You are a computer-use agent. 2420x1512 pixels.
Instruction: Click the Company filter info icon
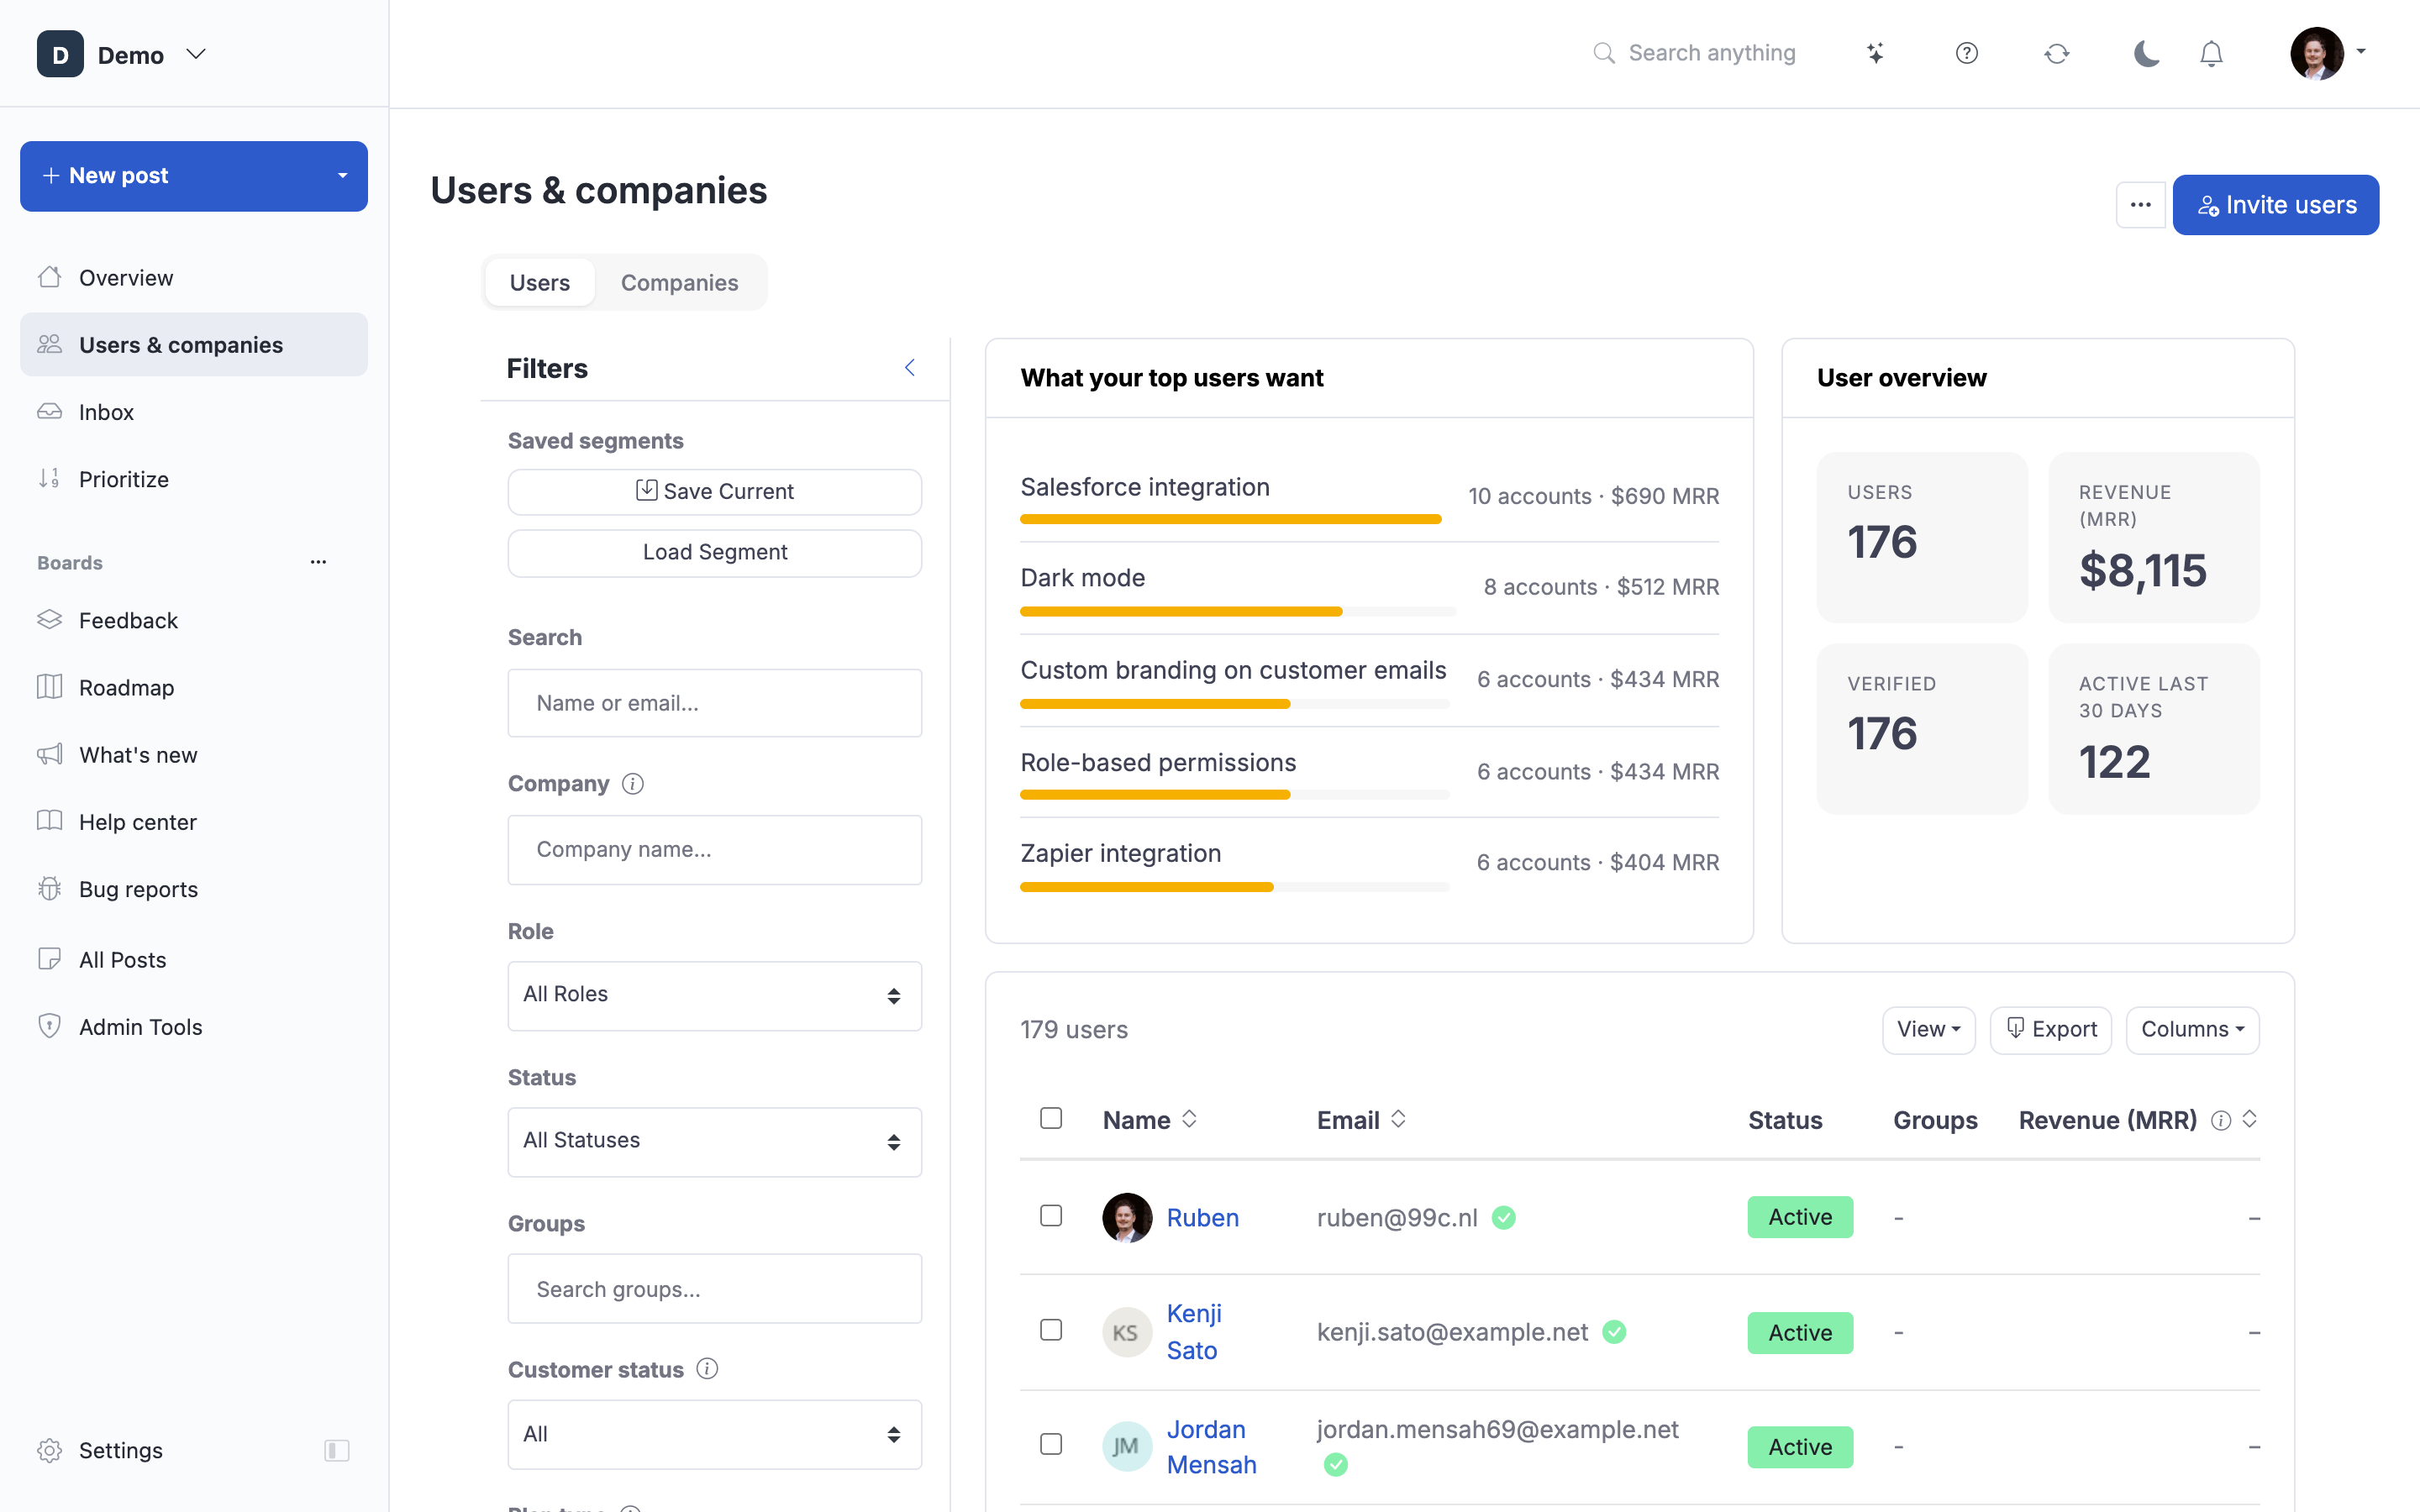(632, 784)
